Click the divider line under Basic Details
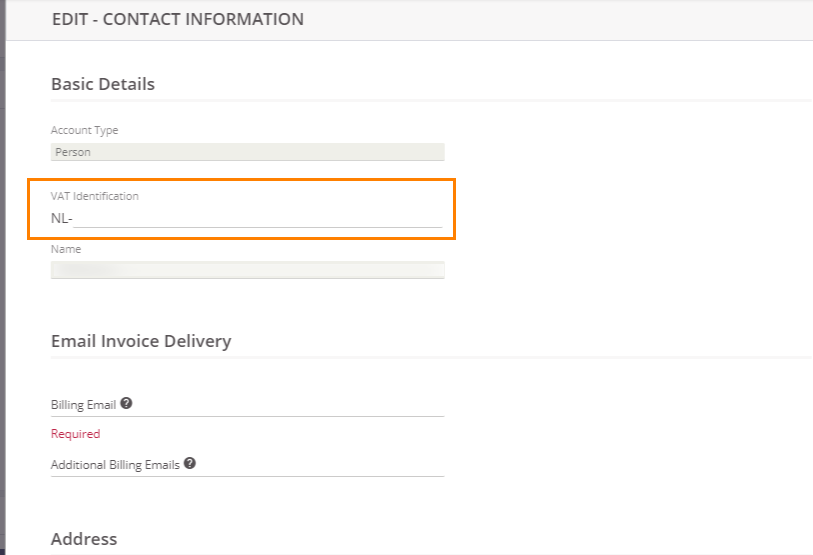The width and height of the screenshot is (813, 555). 430,101
